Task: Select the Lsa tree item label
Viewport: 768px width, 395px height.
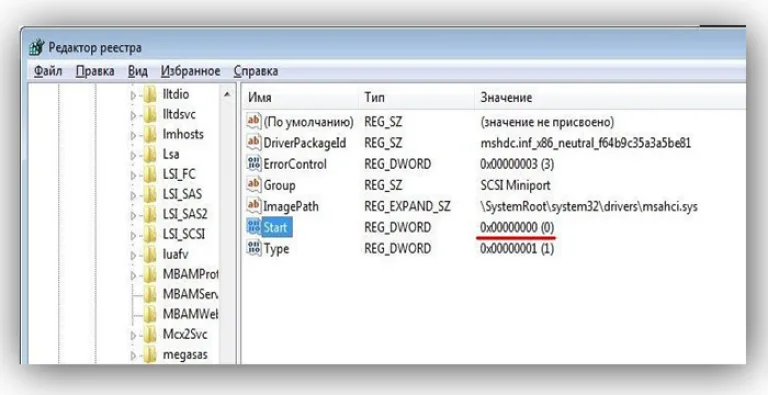Action: pos(171,154)
